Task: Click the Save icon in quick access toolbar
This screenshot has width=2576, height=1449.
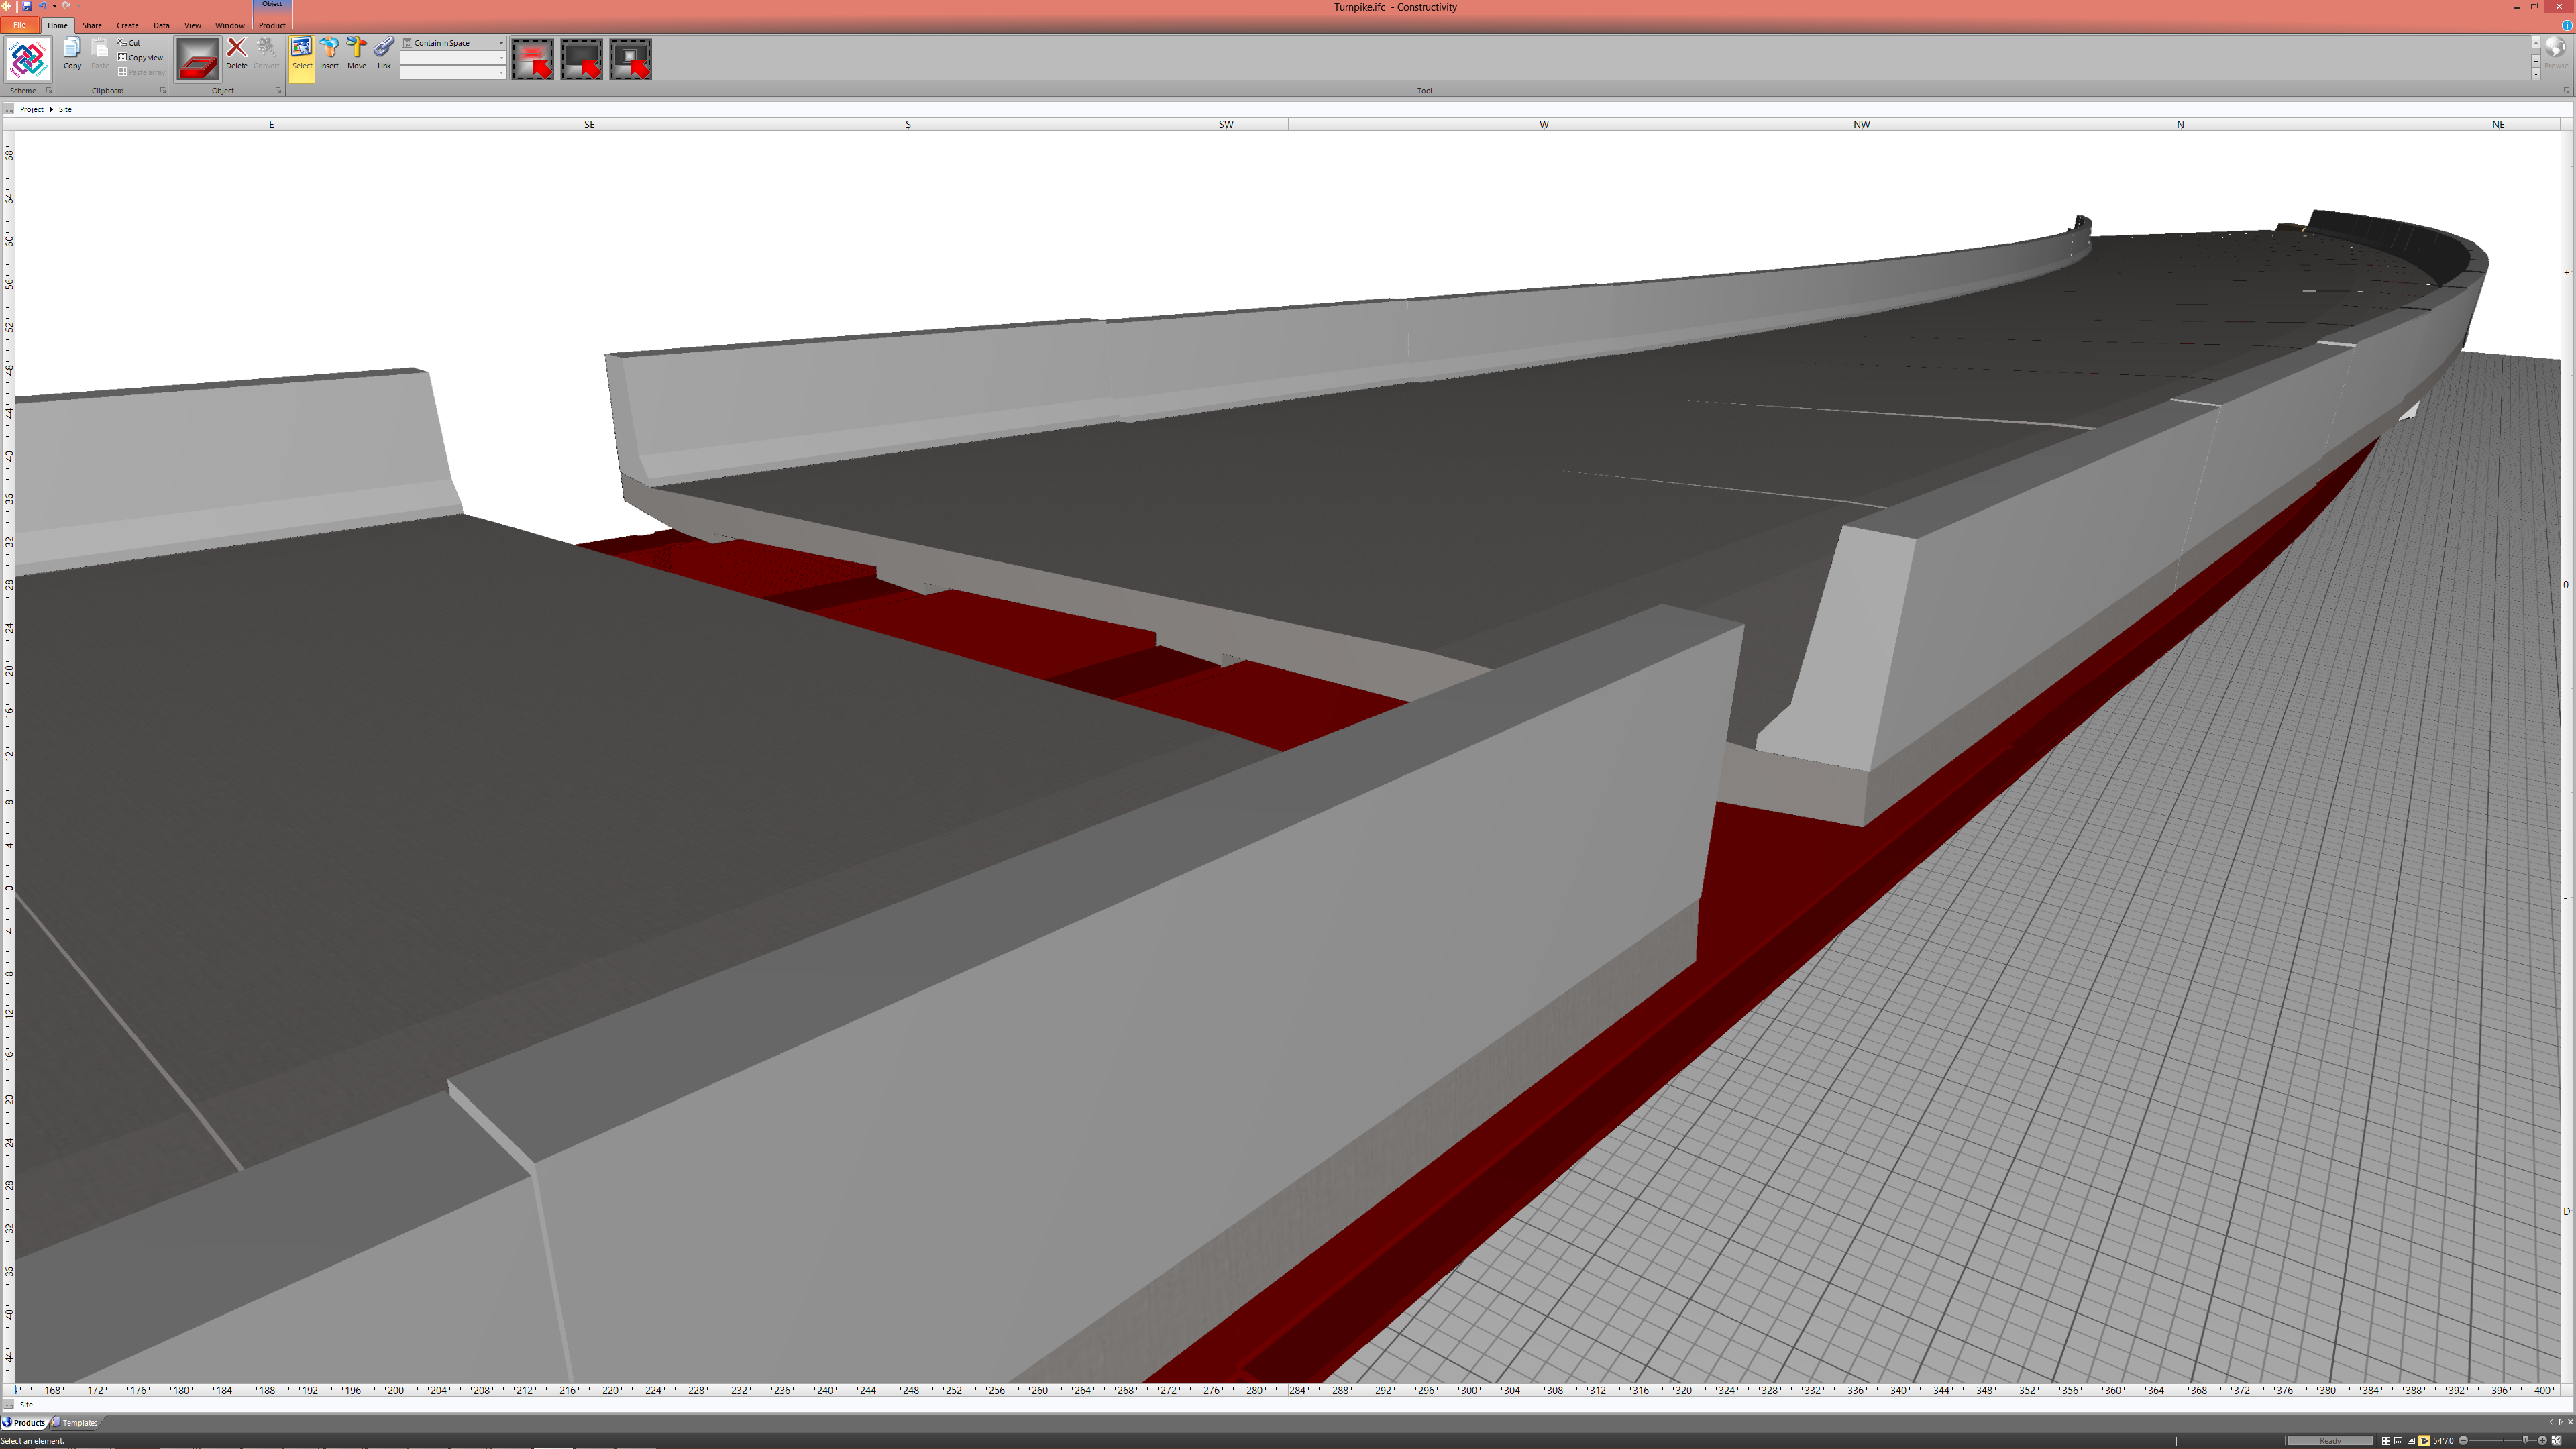Action: point(27,6)
